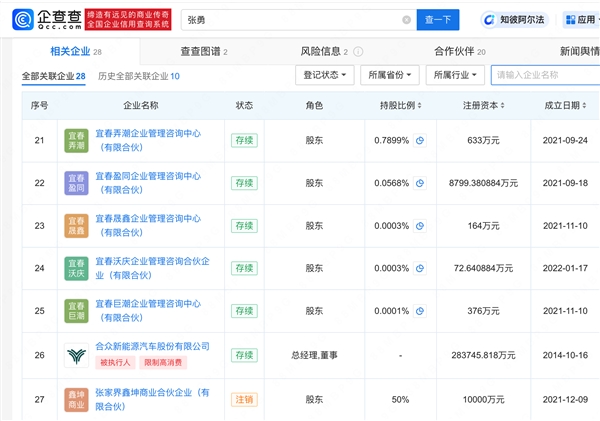Switch to 新闻舆情 tab
The width and height of the screenshot is (600, 421).
tap(579, 52)
